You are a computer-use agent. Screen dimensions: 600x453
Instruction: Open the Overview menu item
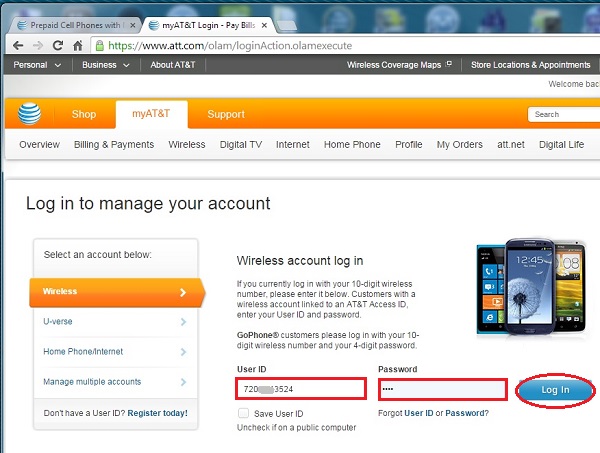tap(39, 144)
